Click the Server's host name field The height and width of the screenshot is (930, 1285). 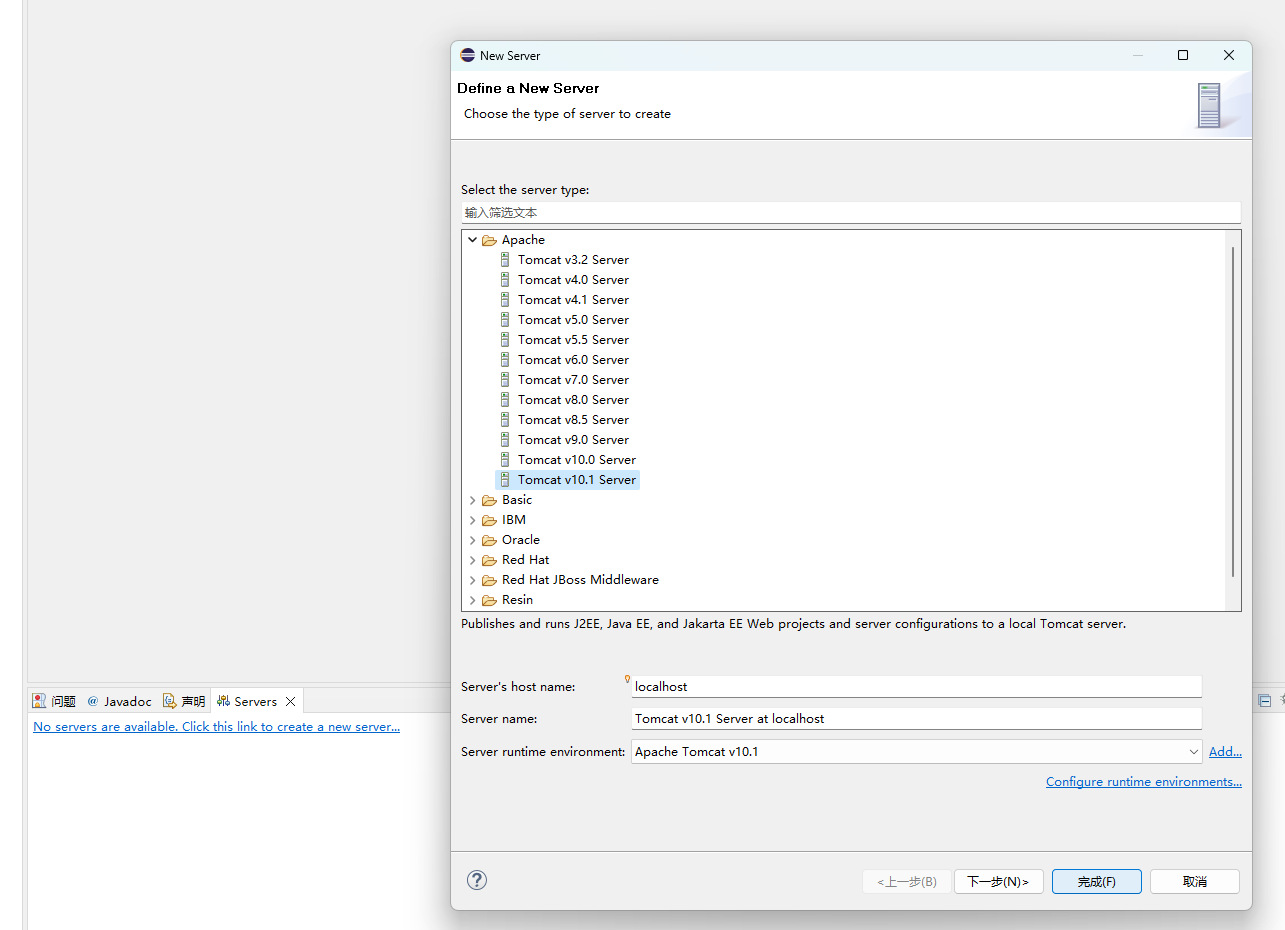[x=916, y=686]
